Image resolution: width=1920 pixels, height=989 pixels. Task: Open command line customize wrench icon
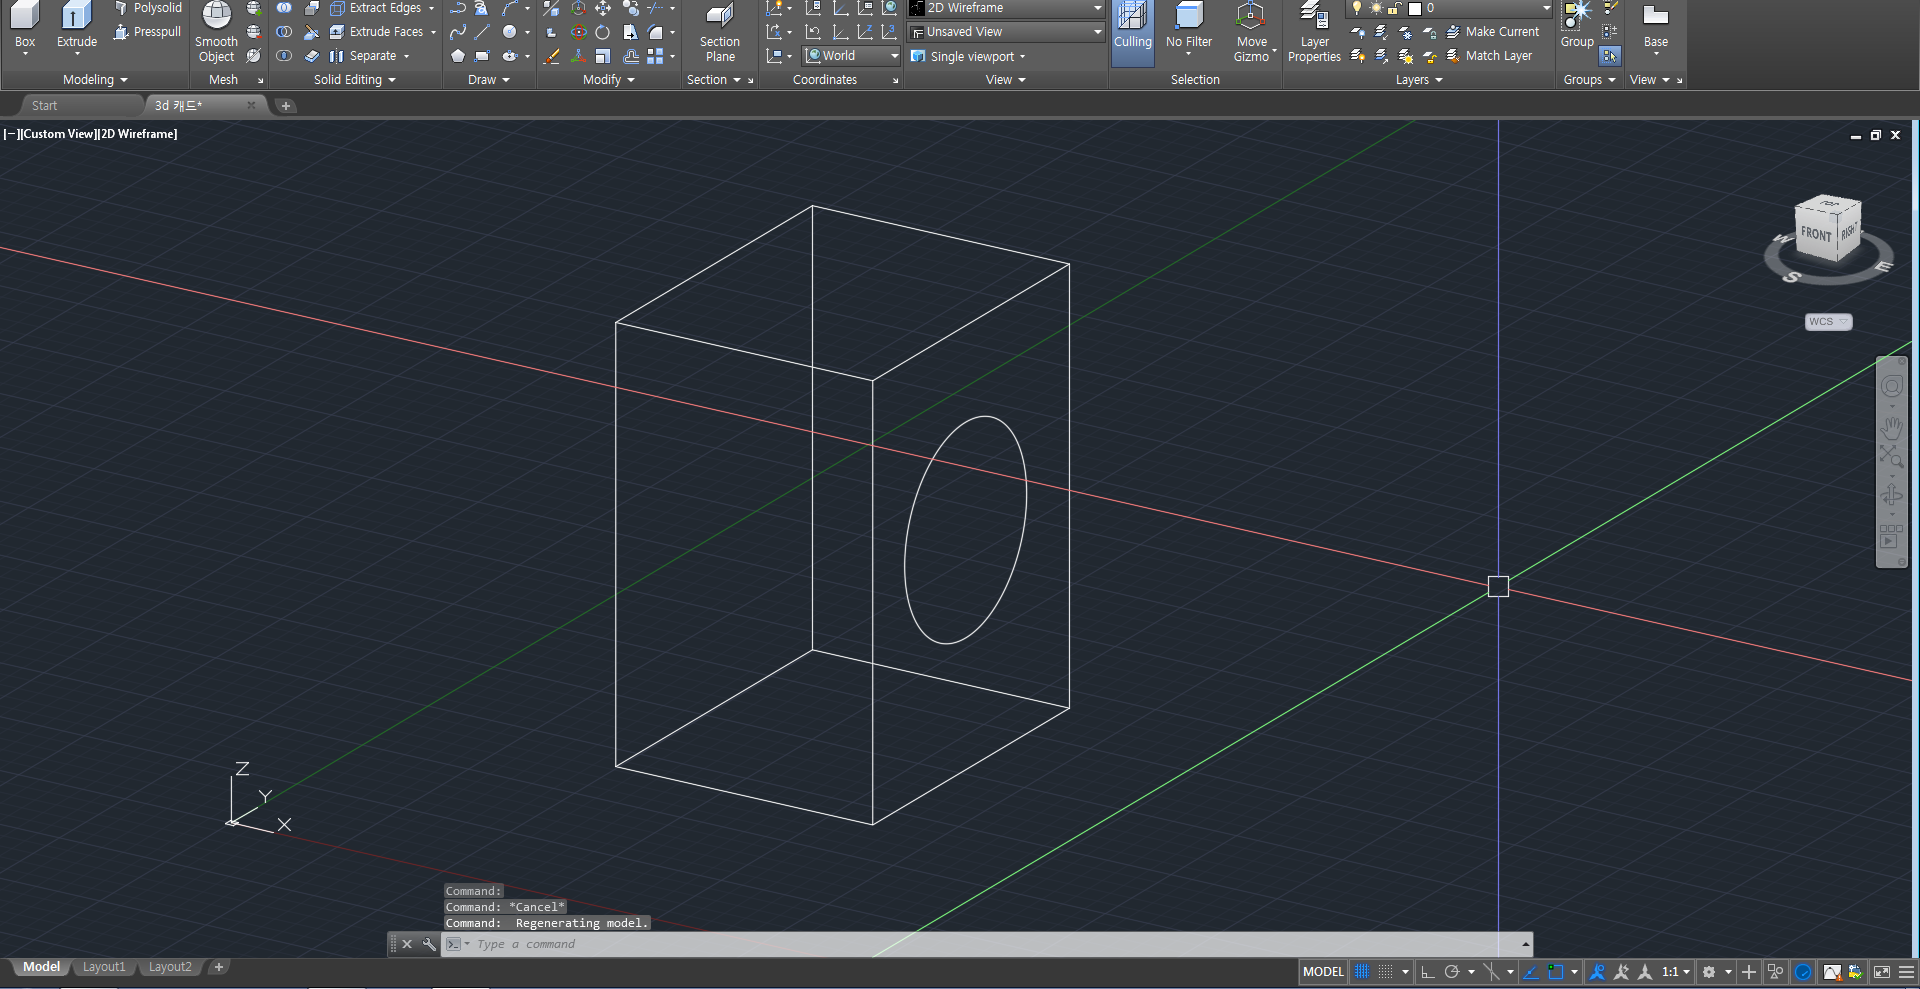tap(429, 944)
